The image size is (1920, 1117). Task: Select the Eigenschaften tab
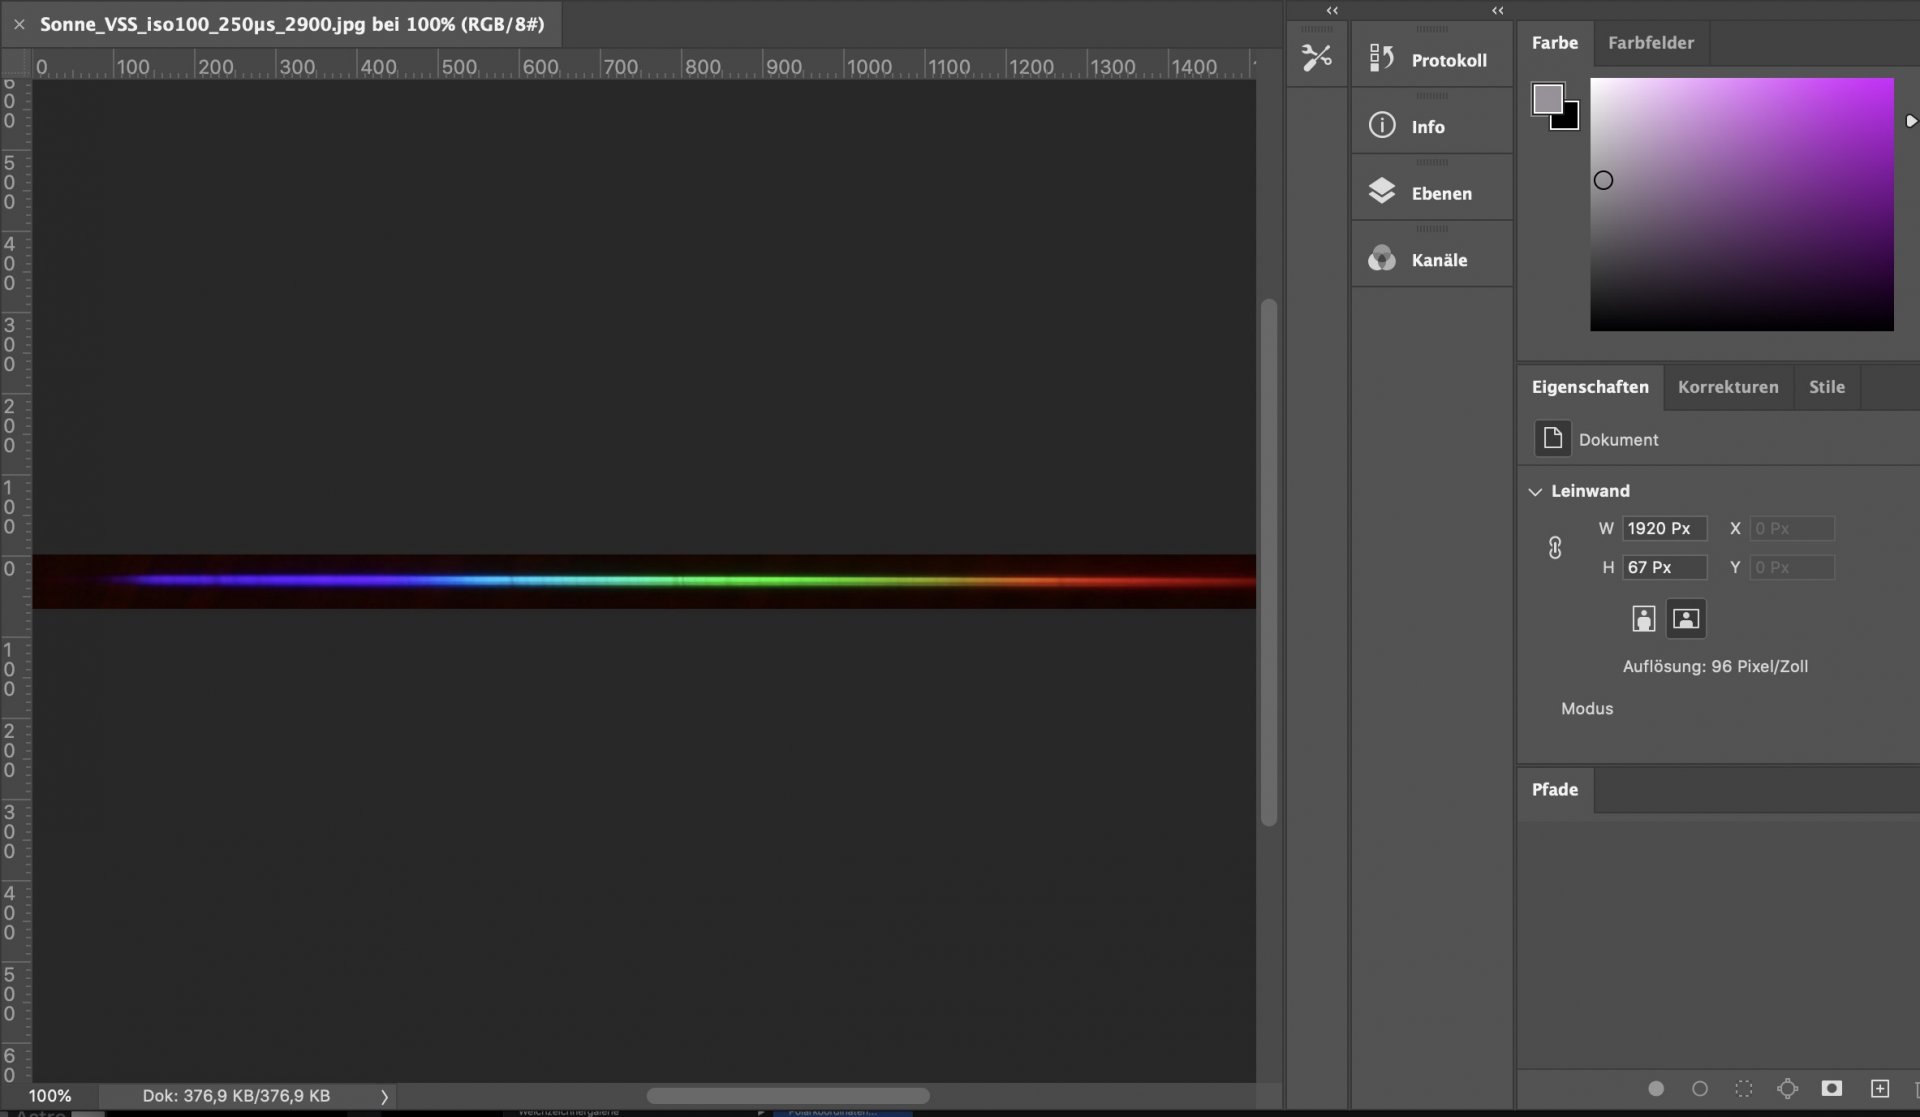pos(1590,387)
